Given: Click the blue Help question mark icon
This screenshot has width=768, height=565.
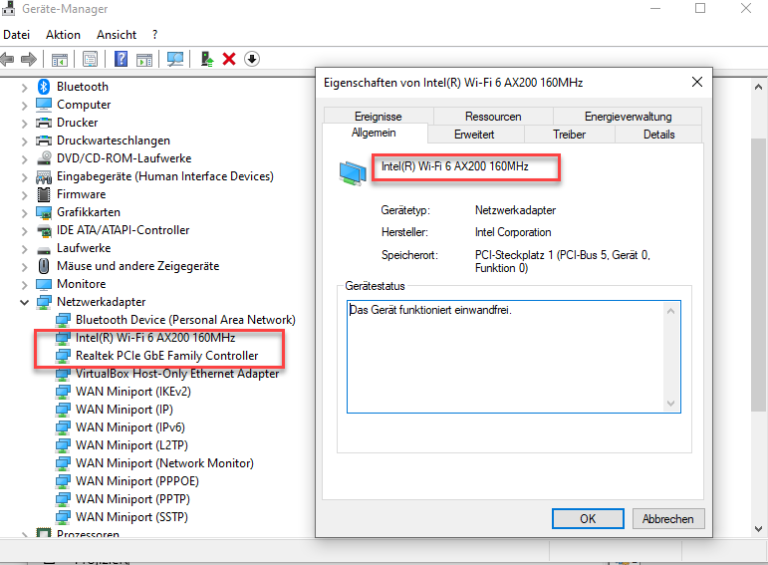Looking at the screenshot, I should coord(121,59).
